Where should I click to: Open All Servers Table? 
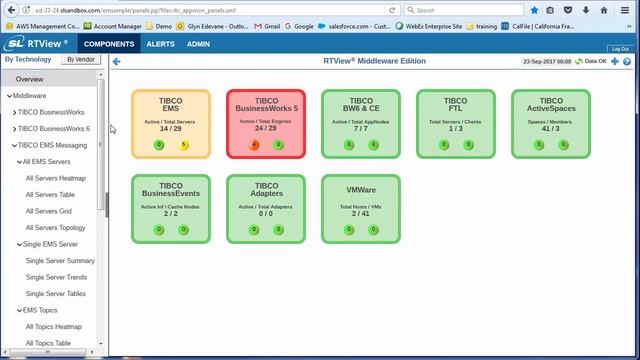[x=50, y=195]
